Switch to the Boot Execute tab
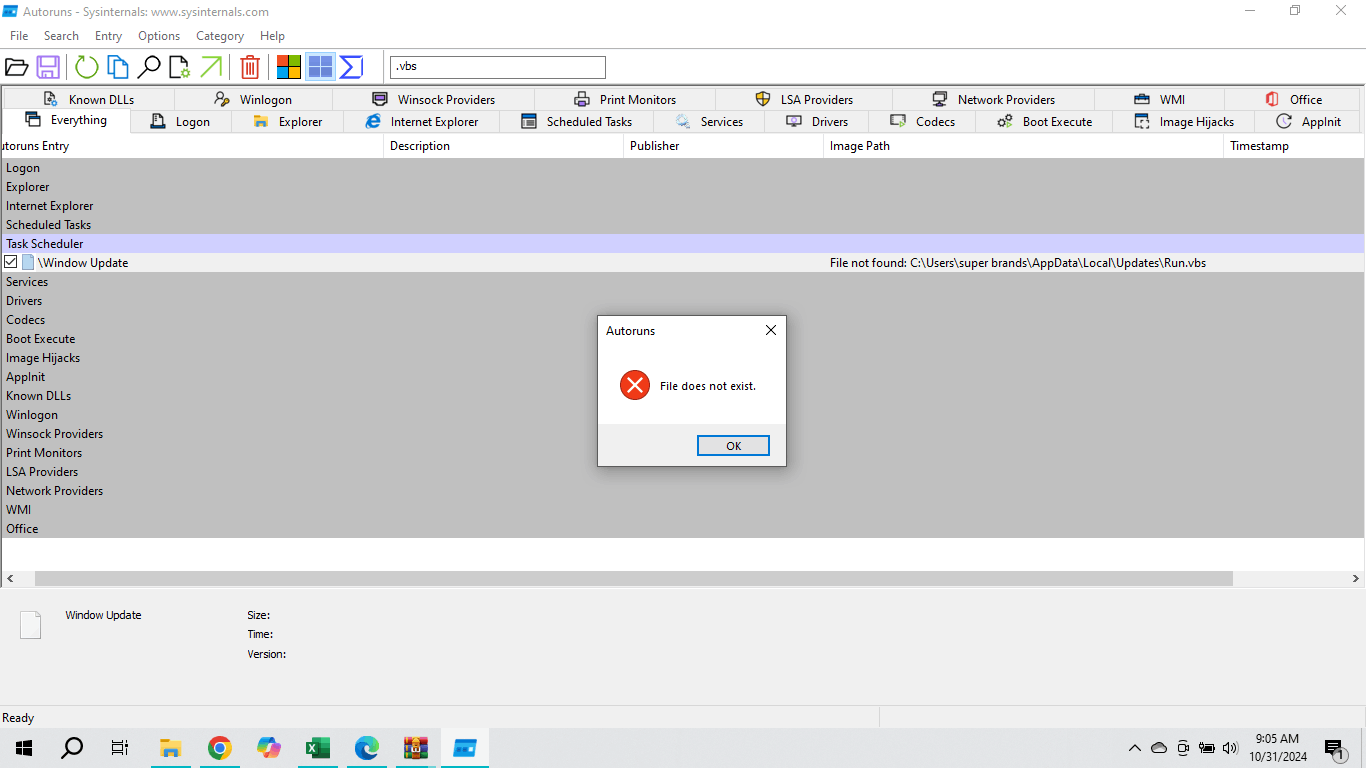Viewport: 1366px width, 768px height. pos(1044,121)
